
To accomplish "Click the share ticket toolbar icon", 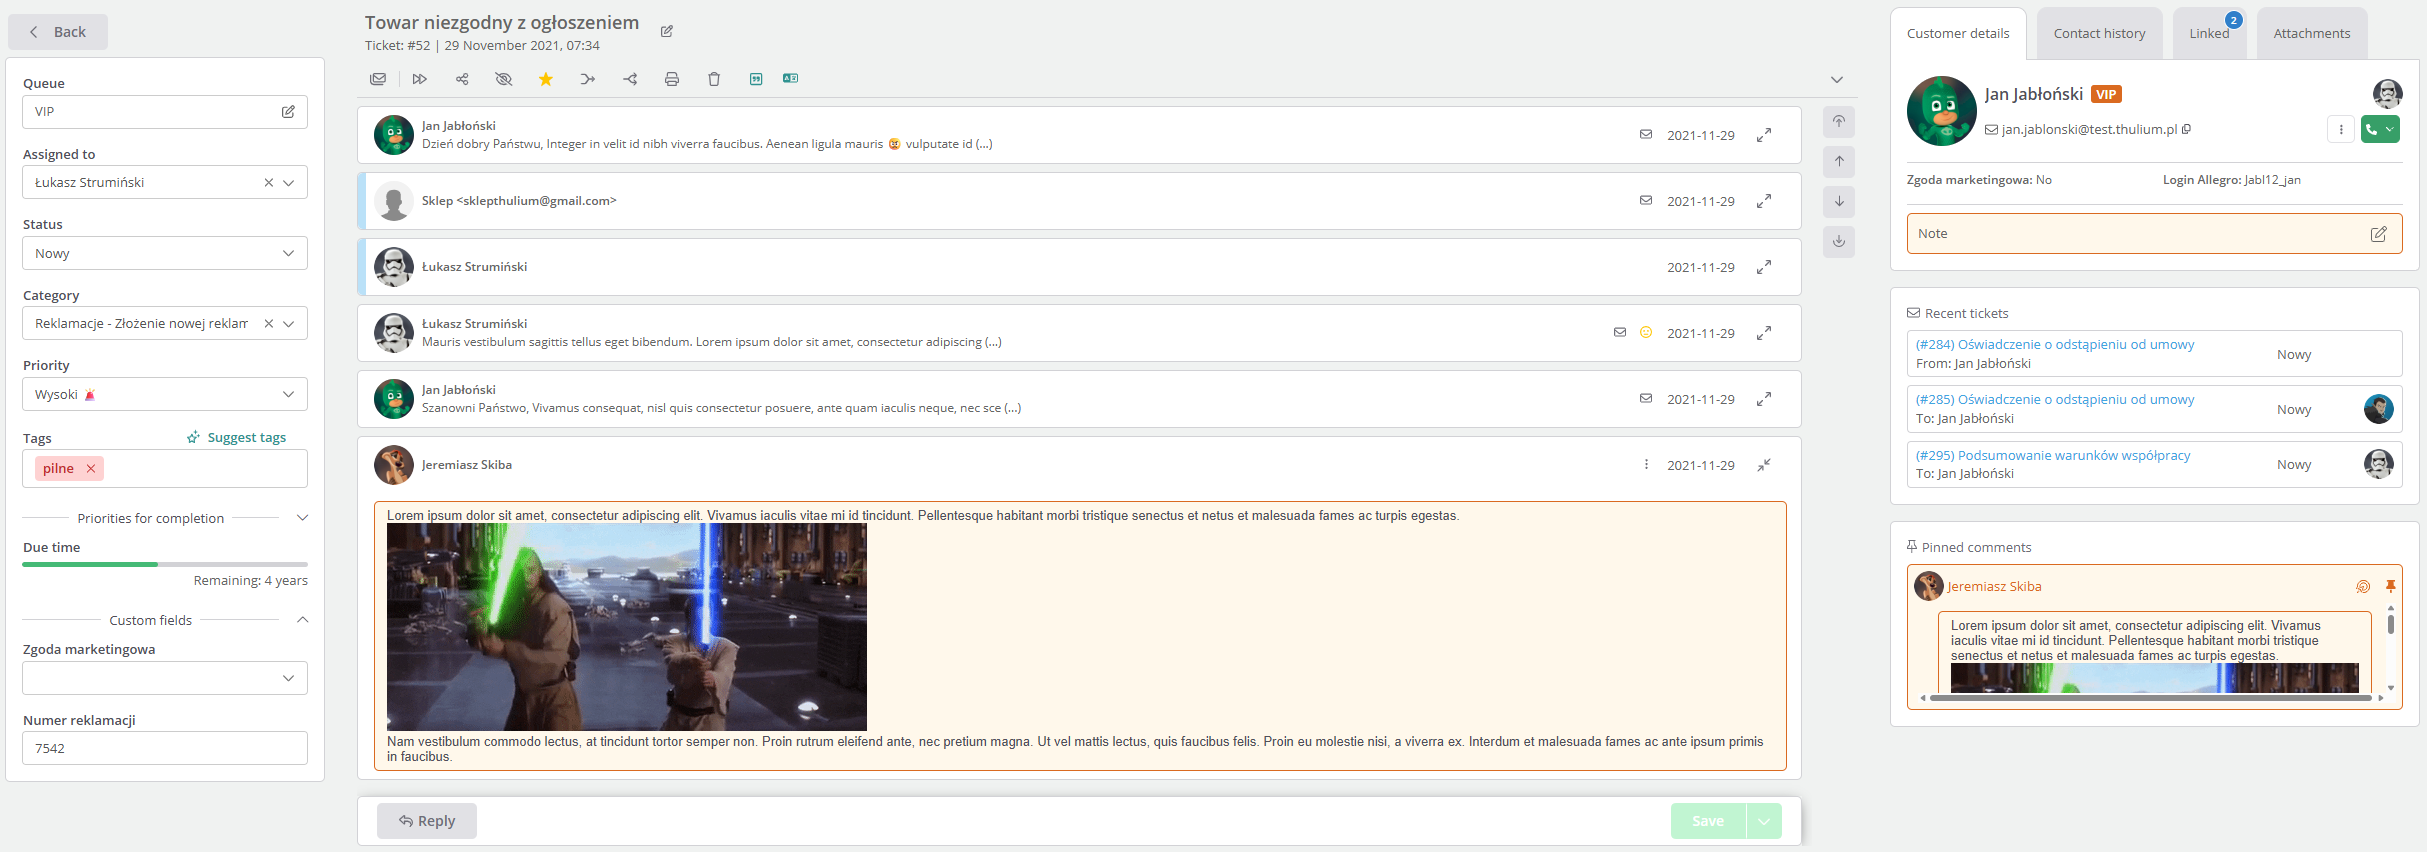I will (x=462, y=79).
